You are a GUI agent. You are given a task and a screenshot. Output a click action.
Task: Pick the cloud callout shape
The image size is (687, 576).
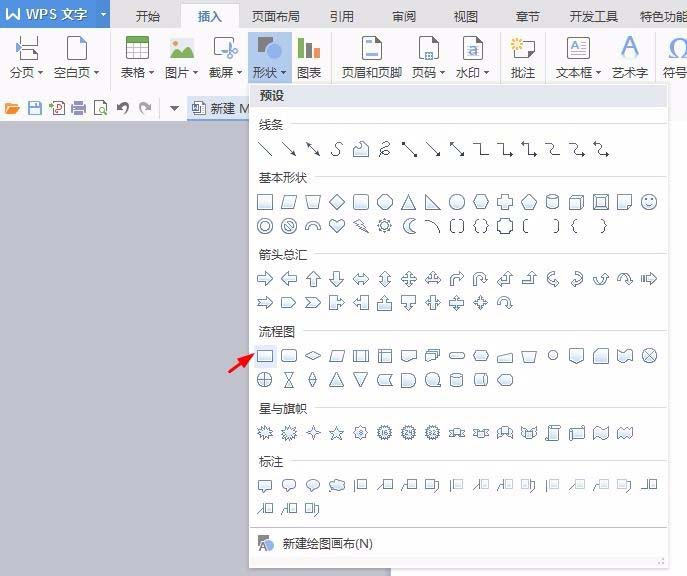(x=337, y=485)
